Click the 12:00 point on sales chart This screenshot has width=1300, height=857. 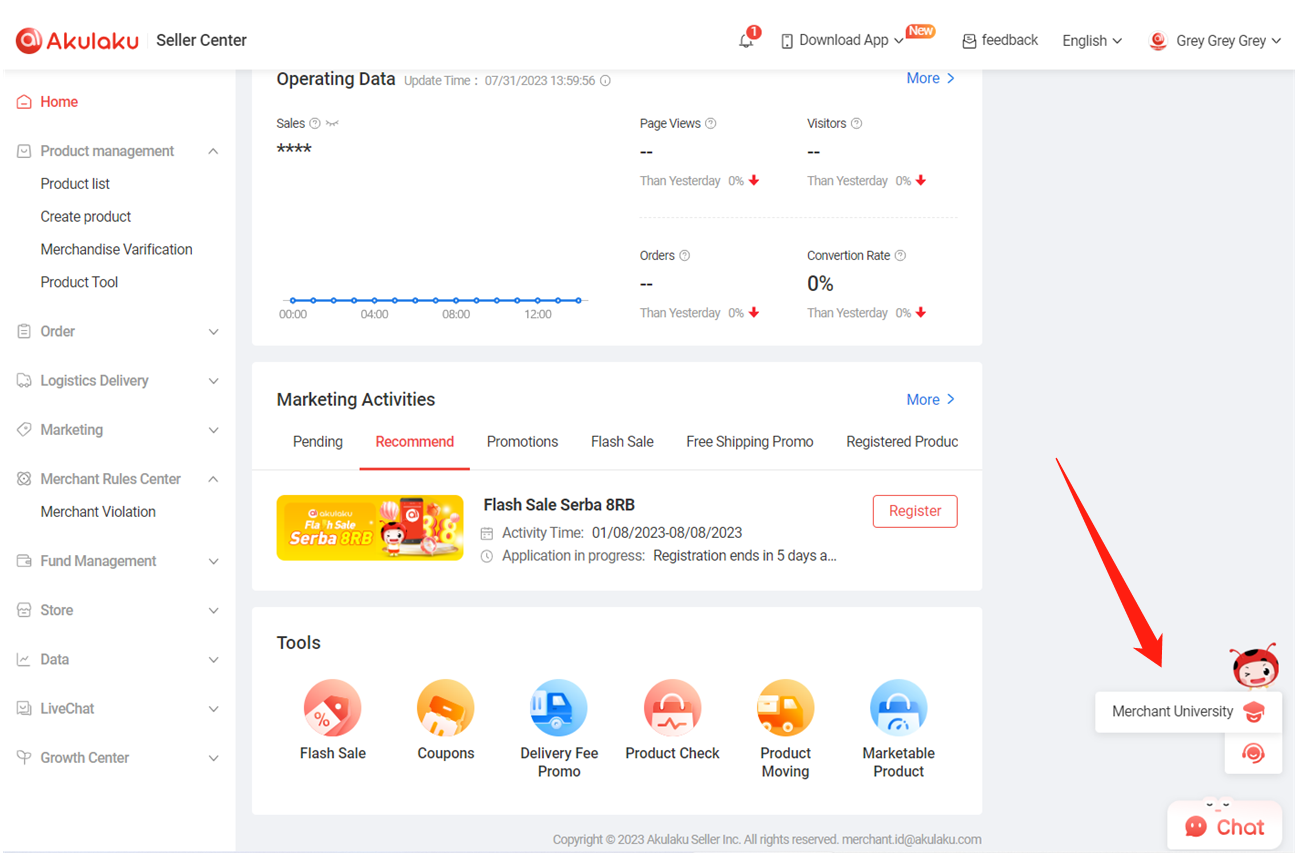538,300
